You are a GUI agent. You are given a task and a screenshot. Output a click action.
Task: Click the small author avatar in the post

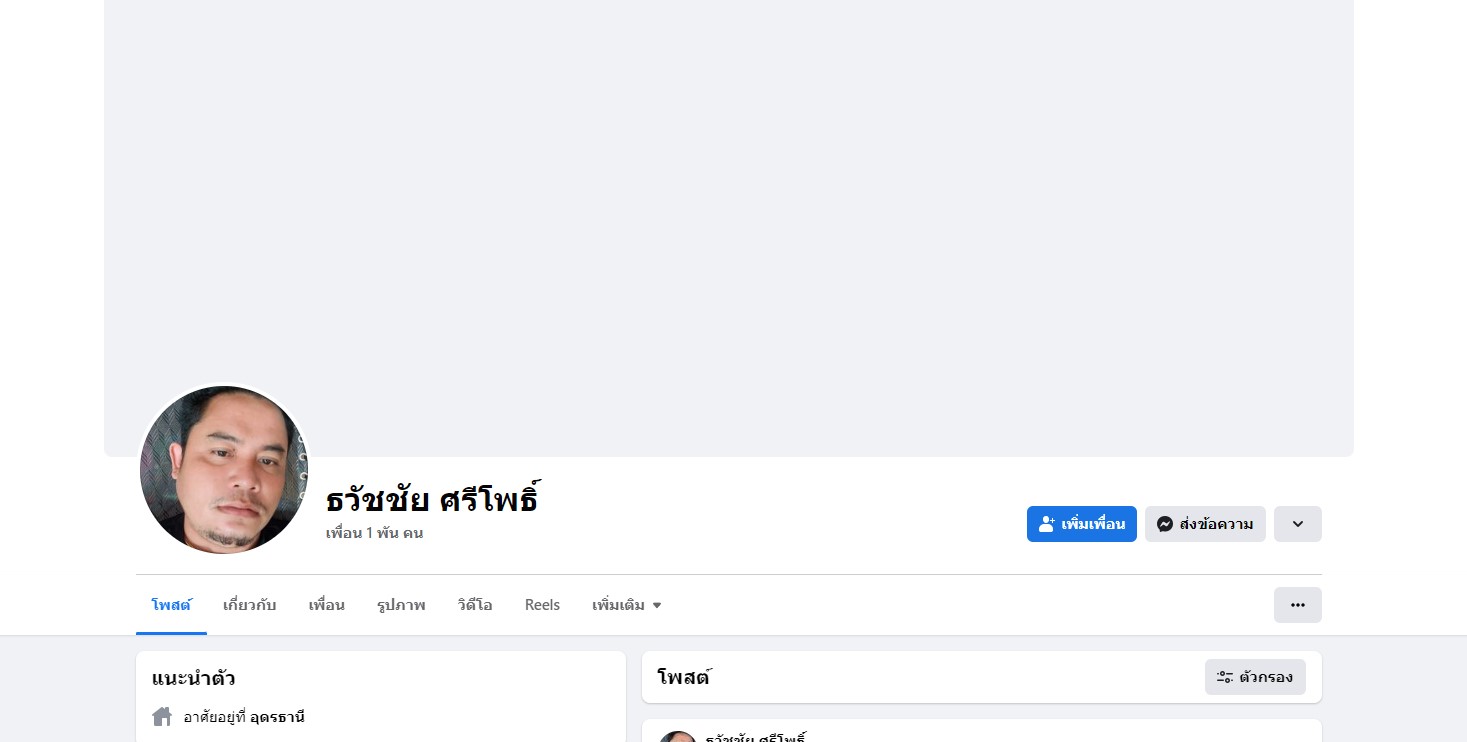(678, 737)
